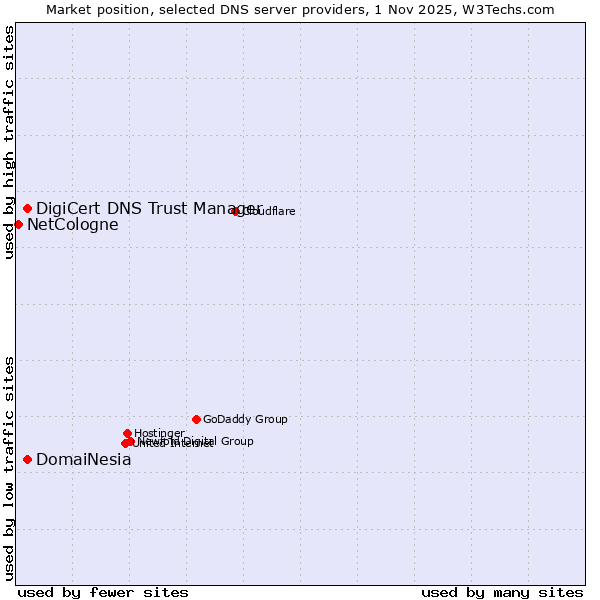Click the DigiCert DNS Trust Manager label
The width and height of the screenshot is (600, 600).
(149, 208)
